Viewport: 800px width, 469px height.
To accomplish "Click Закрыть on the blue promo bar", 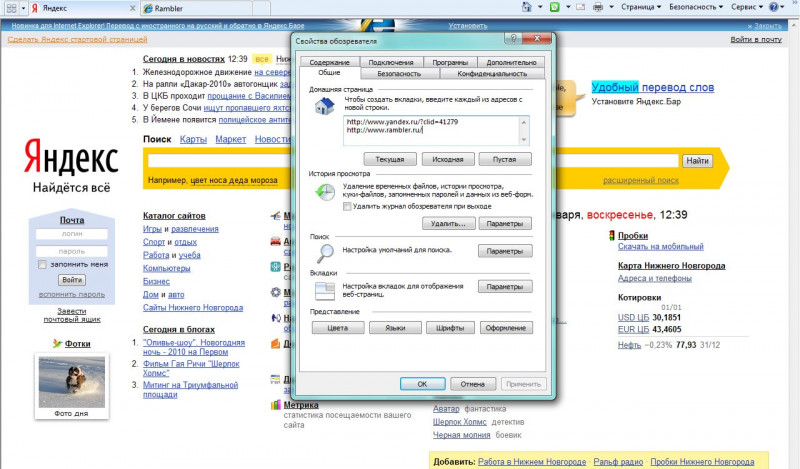I will 764,26.
